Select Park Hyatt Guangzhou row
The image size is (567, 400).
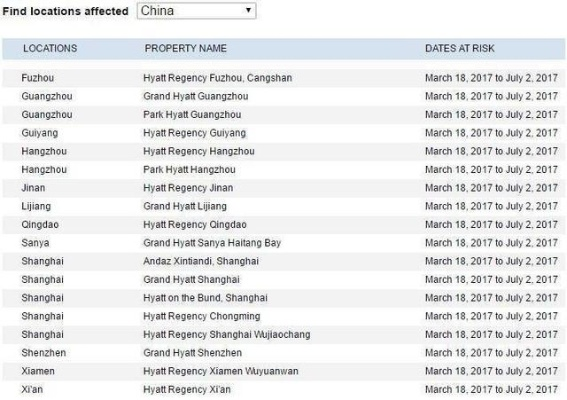coord(284,115)
